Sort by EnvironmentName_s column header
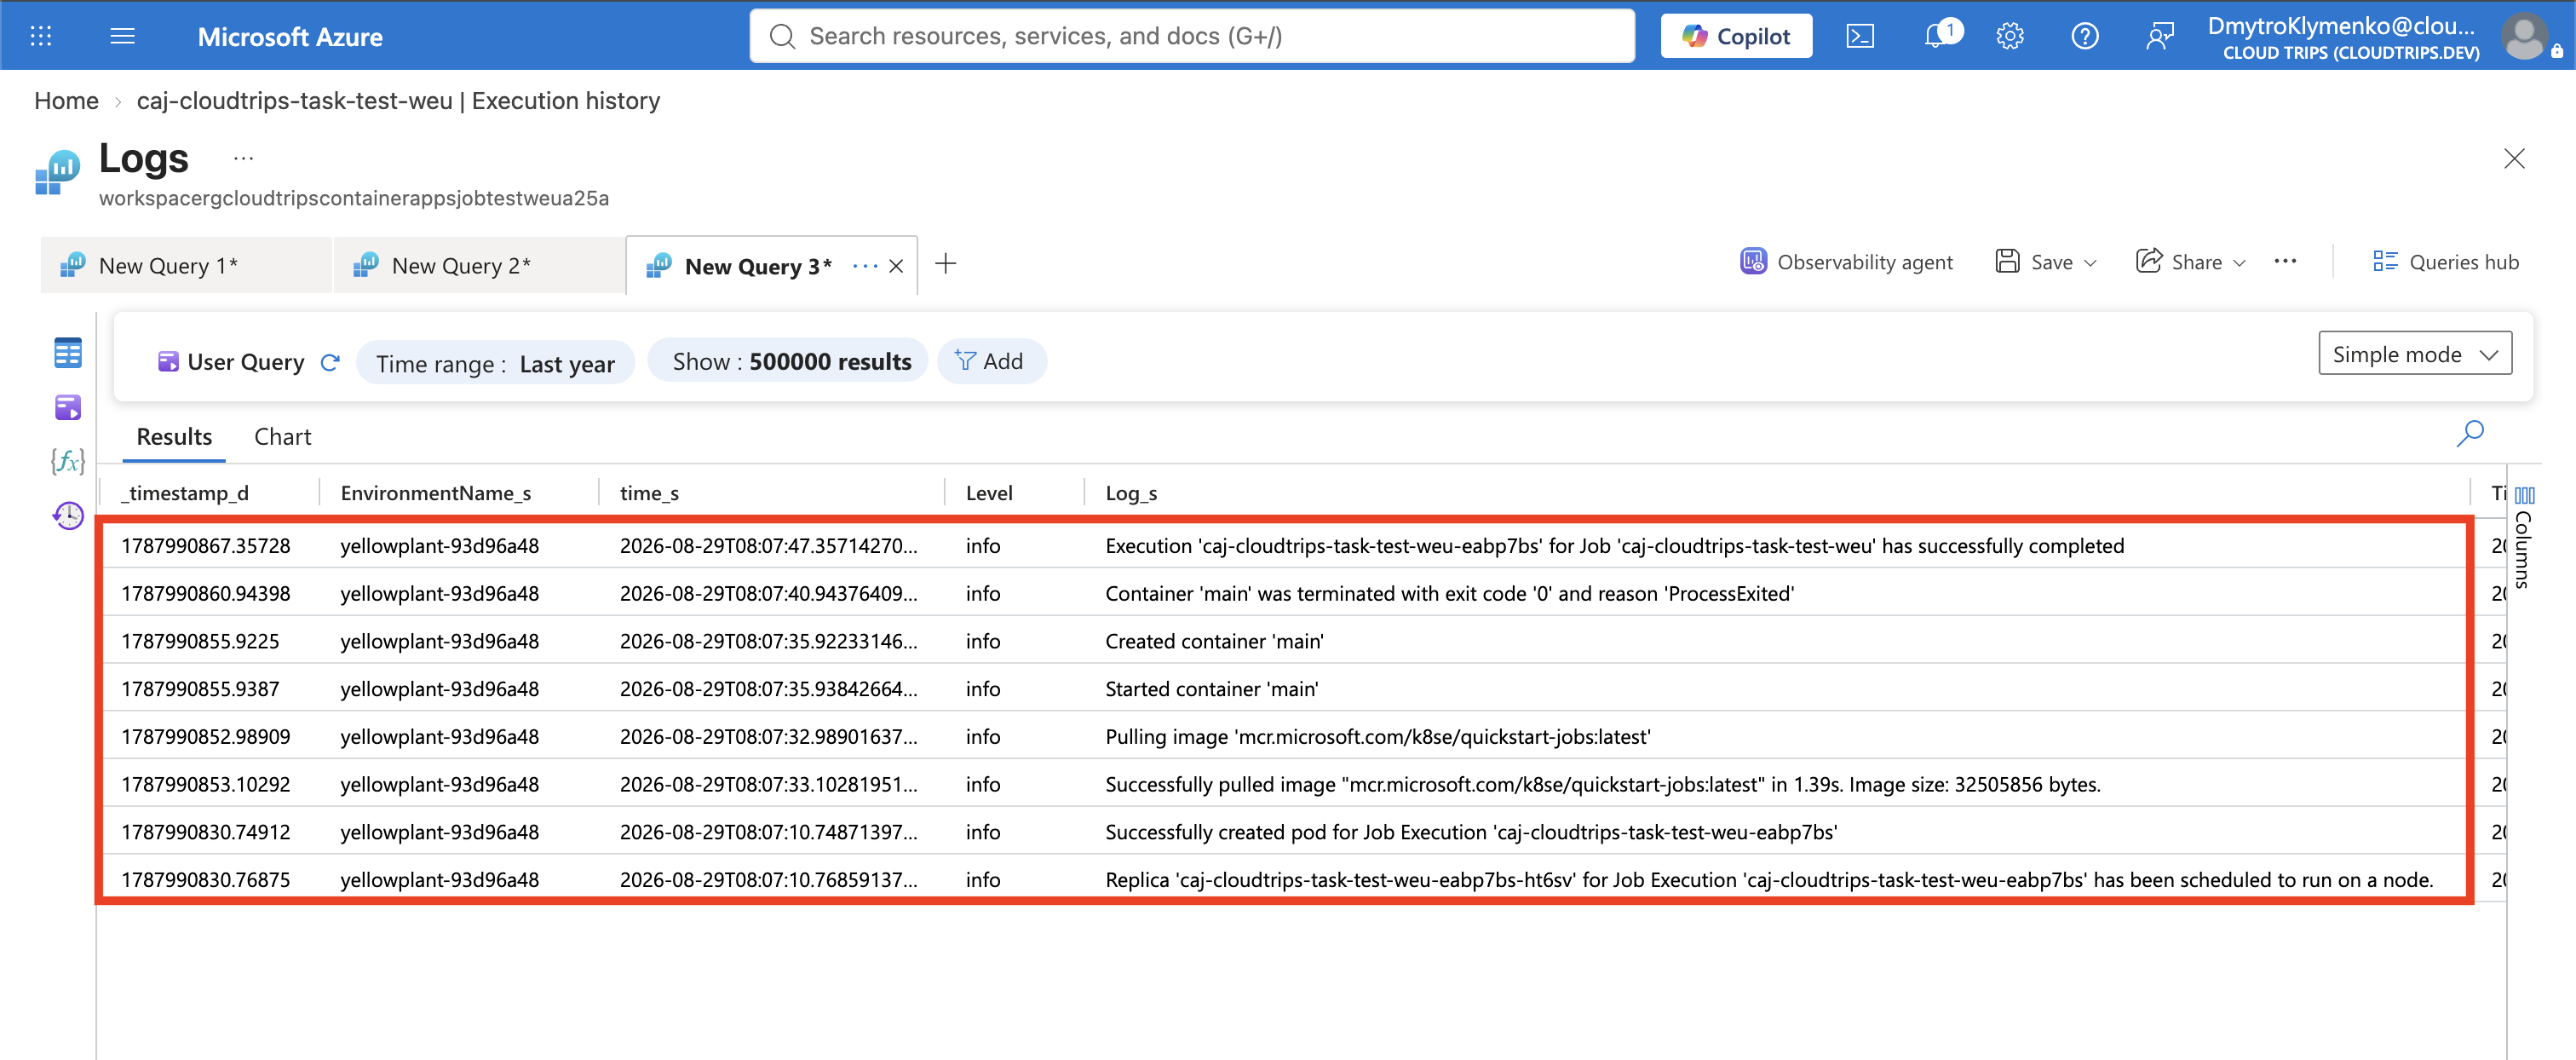This screenshot has width=2576, height=1060. [435, 493]
